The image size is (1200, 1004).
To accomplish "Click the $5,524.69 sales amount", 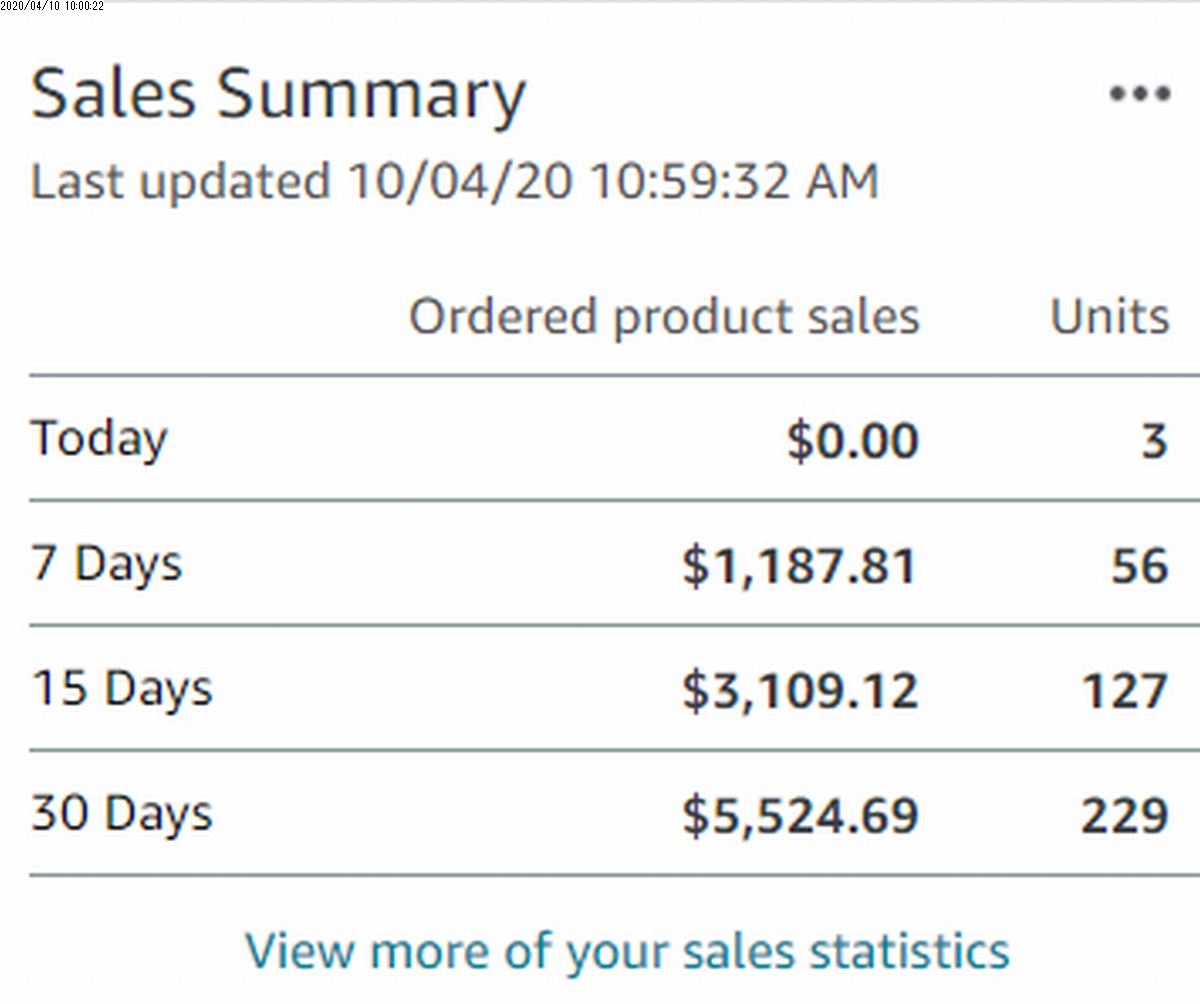I will (x=799, y=816).
